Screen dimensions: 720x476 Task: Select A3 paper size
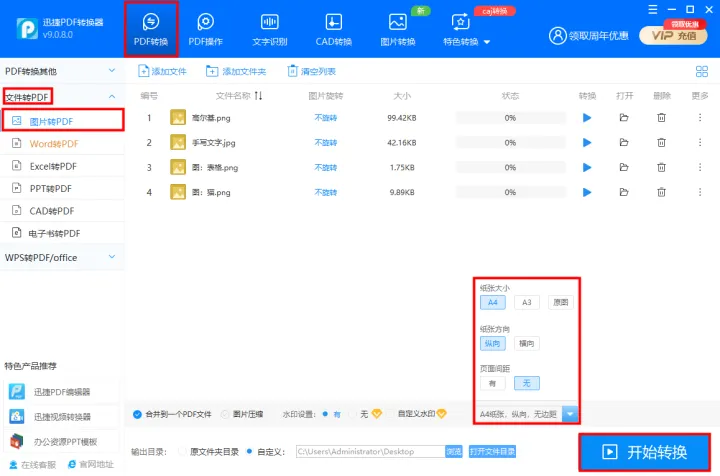tap(527, 302)
